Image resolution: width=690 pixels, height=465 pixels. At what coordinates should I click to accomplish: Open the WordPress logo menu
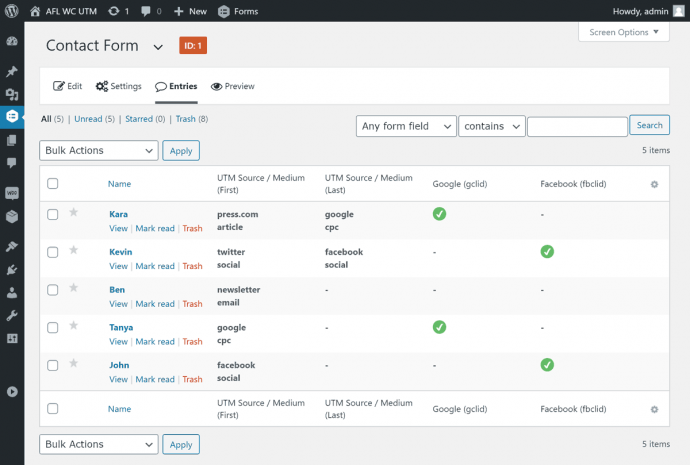point(12,11)
